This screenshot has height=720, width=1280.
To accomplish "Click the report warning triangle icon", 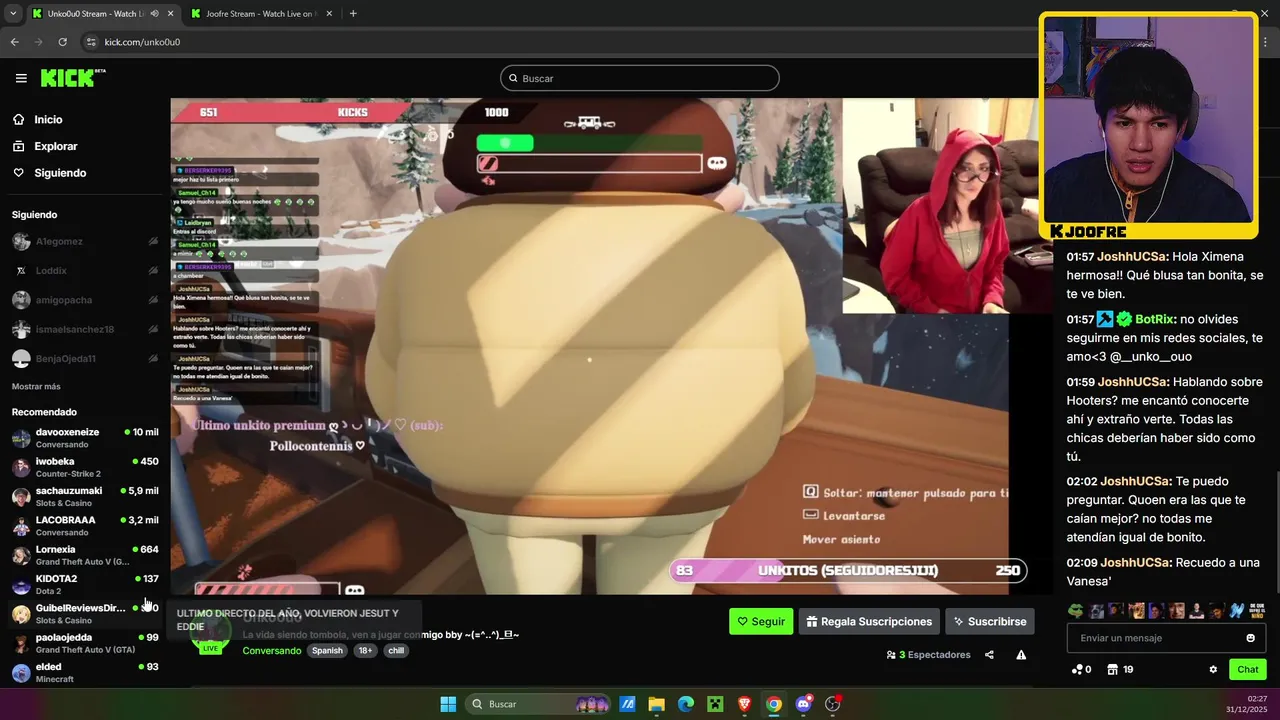I will tap(1021, 655).
